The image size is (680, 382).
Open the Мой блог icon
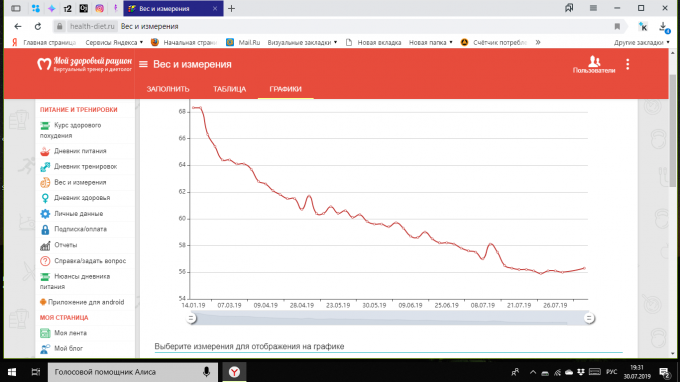[x=45, y=349]
